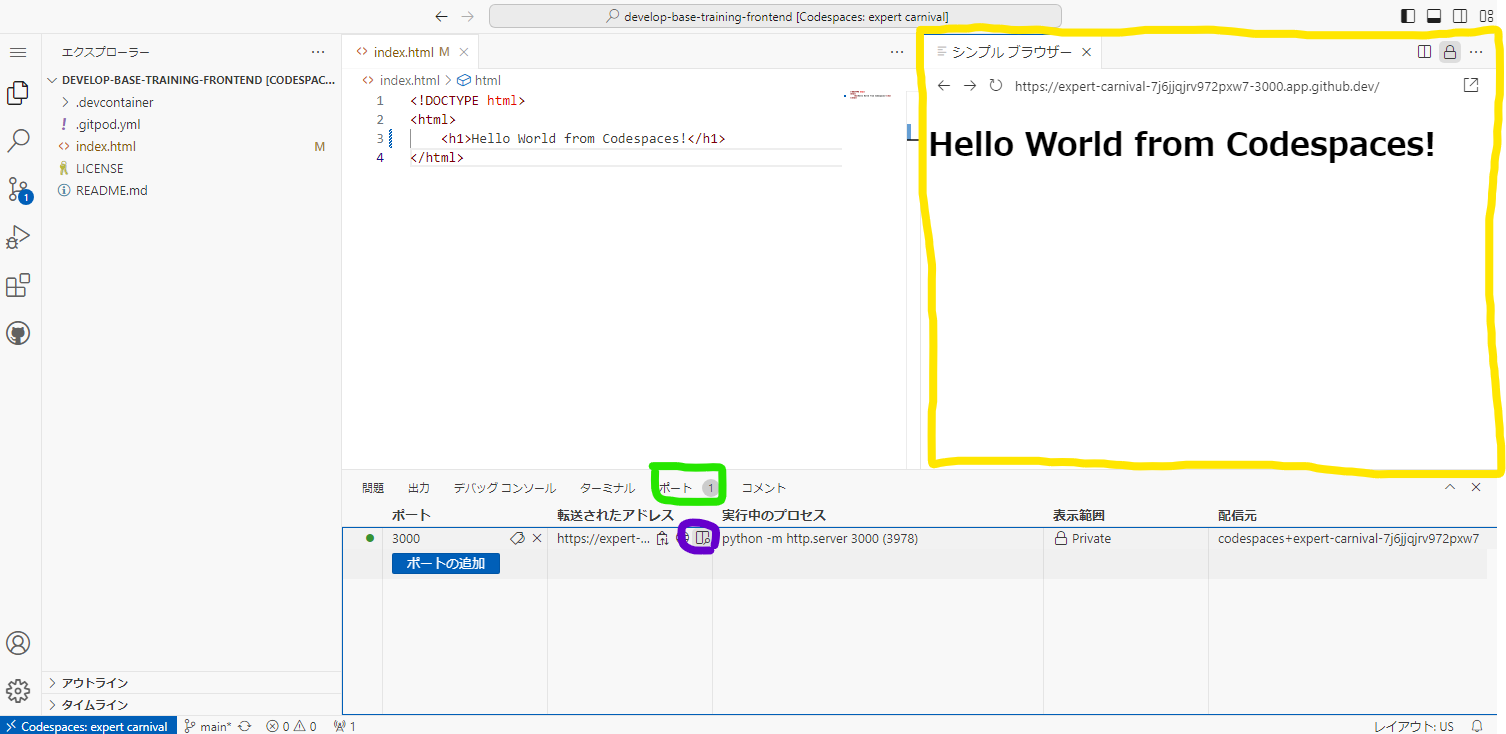Open the Extensions view
The height and width of the screenshot is (734, 1506).
point(18,285)
